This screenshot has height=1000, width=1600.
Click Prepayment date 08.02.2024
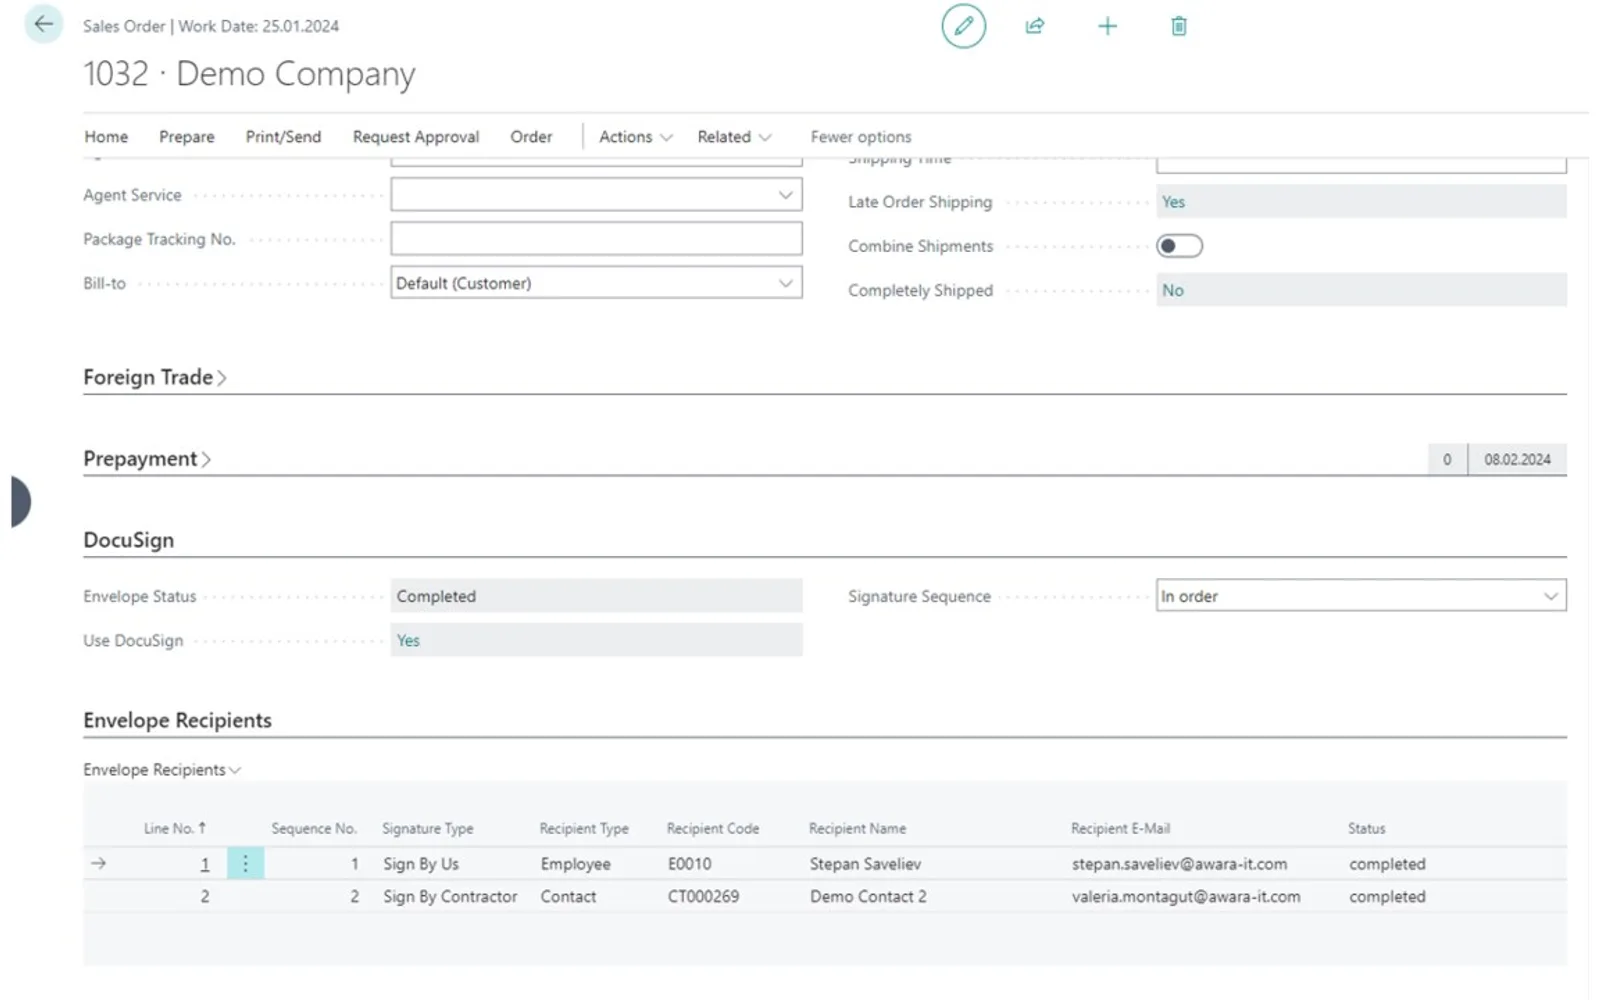pyautogui.click(x=1517, y=459)
